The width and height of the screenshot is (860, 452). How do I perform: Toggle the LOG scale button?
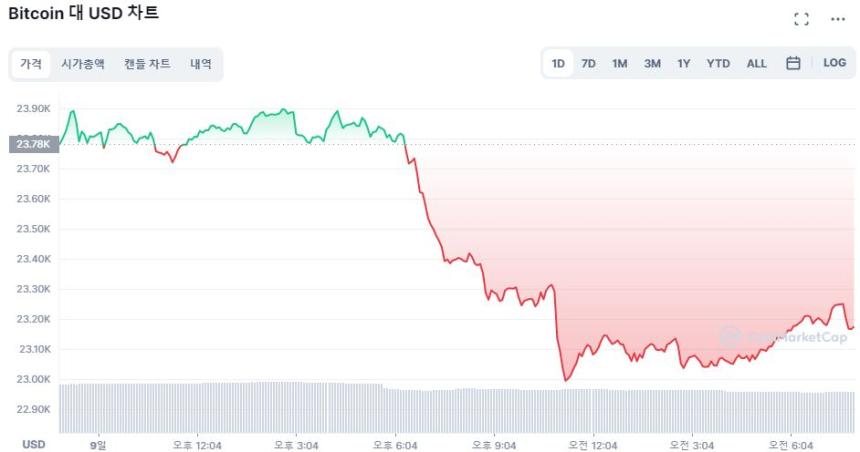(x=834, y=63)
